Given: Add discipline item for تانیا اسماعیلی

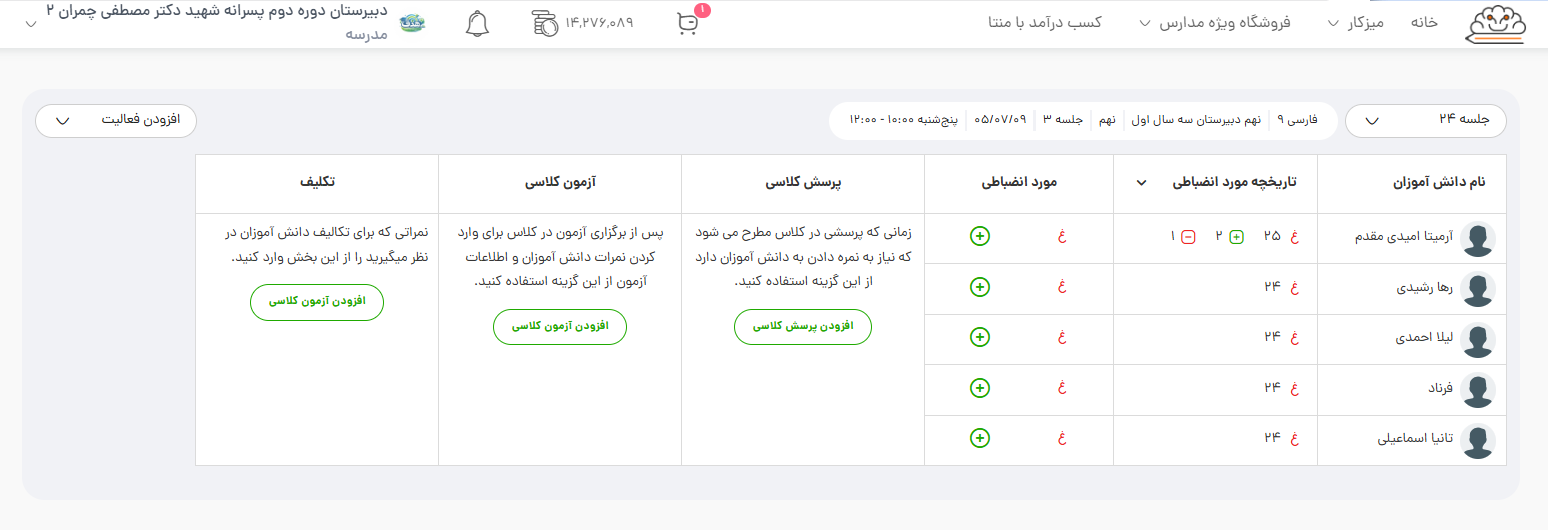Looking at the screenshot, I should tap(979, 437).
